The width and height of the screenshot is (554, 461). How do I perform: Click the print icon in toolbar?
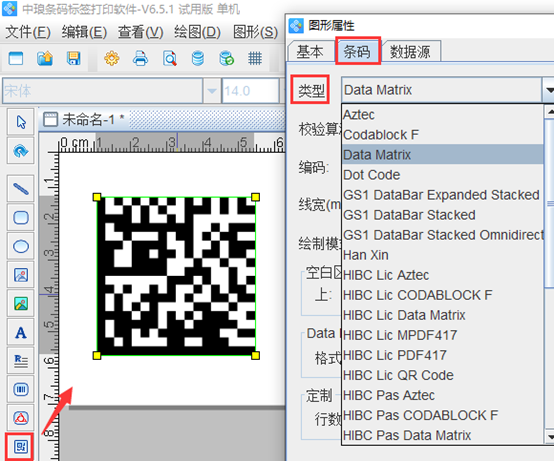(140, 58)
